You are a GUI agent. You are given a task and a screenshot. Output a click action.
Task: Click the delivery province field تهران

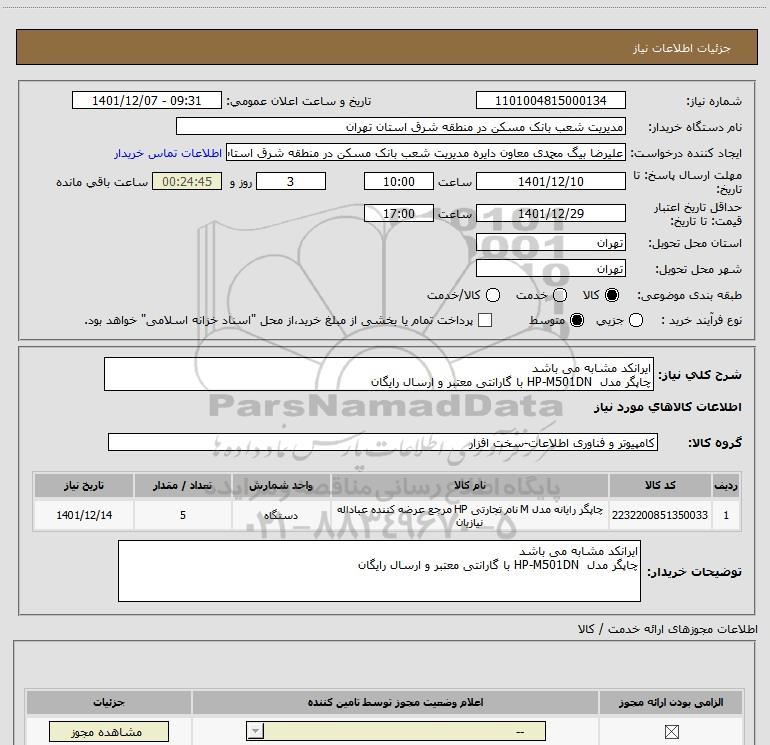[x=550, y=243]
